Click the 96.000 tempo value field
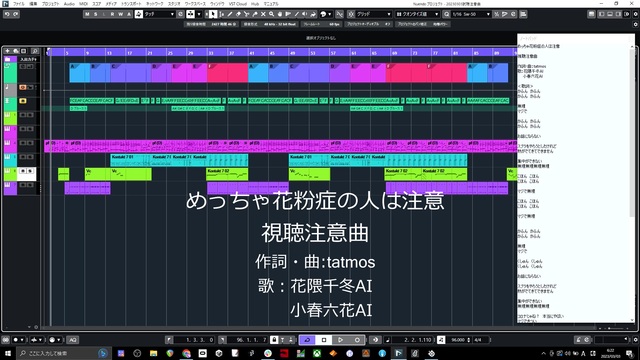Viewport: 640px width, 360px height. pyautogui.click(x=458, y=340)
